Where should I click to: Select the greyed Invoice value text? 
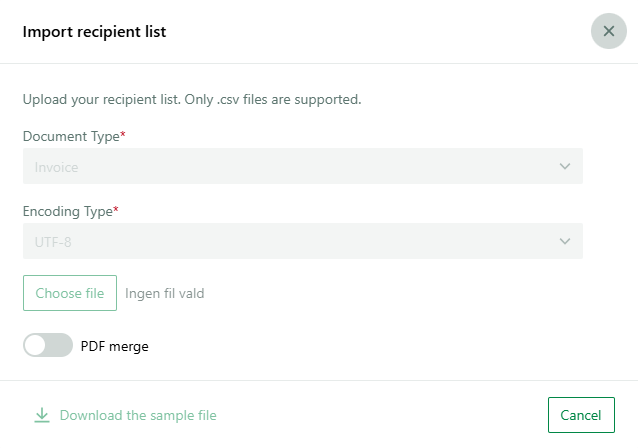pos(57,167)
